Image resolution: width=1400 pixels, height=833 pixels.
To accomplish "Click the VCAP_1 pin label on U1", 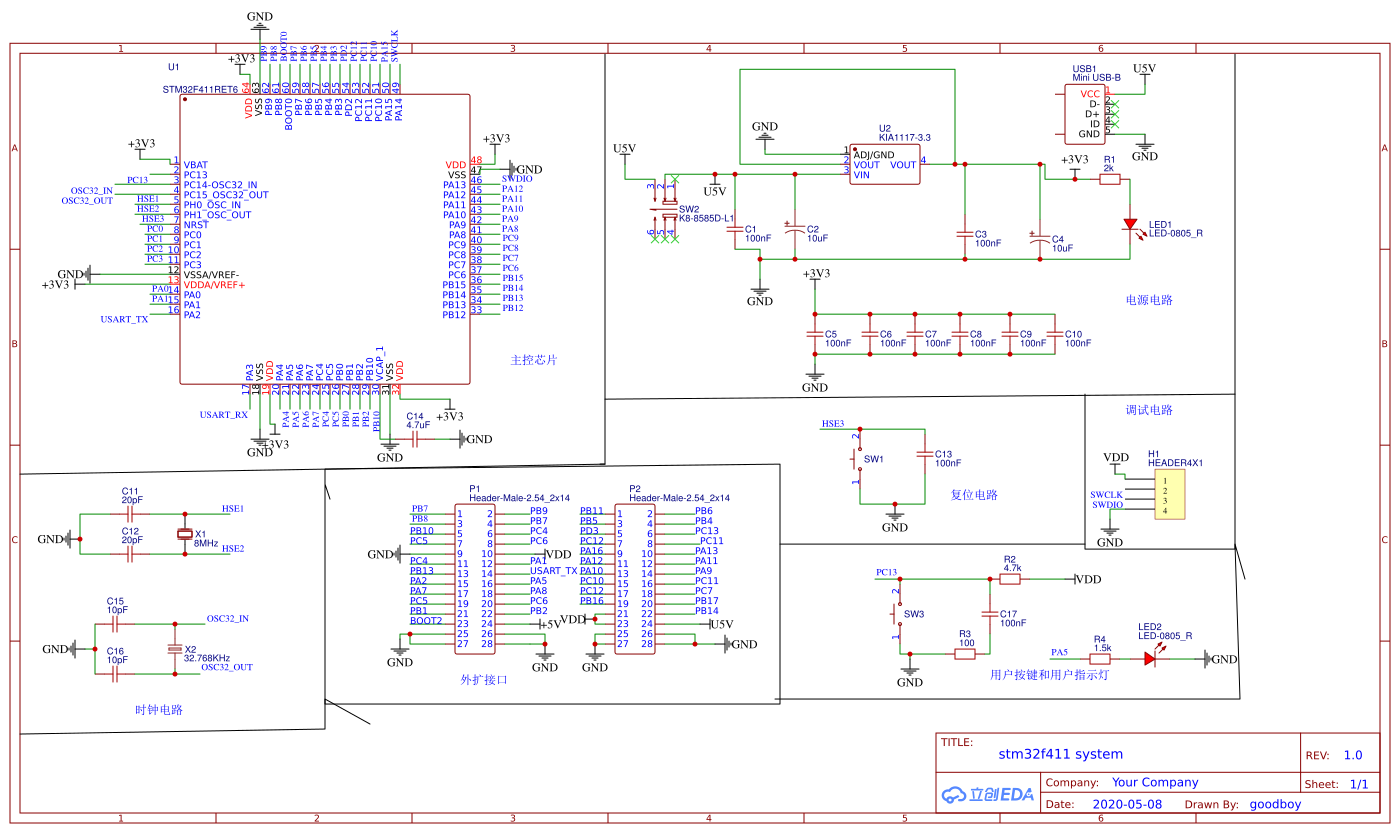I will [379, 361].
